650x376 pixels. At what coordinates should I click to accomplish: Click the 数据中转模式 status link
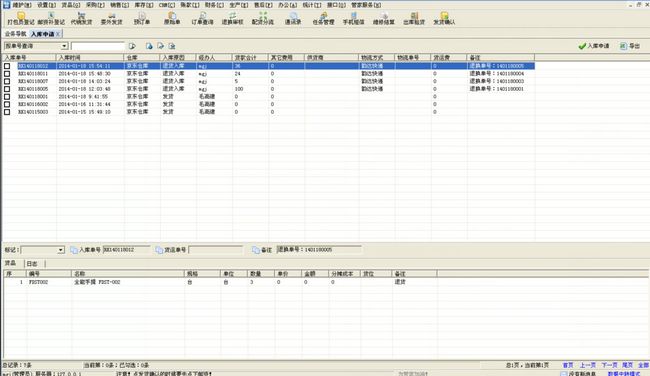click(x=623, y=374)
